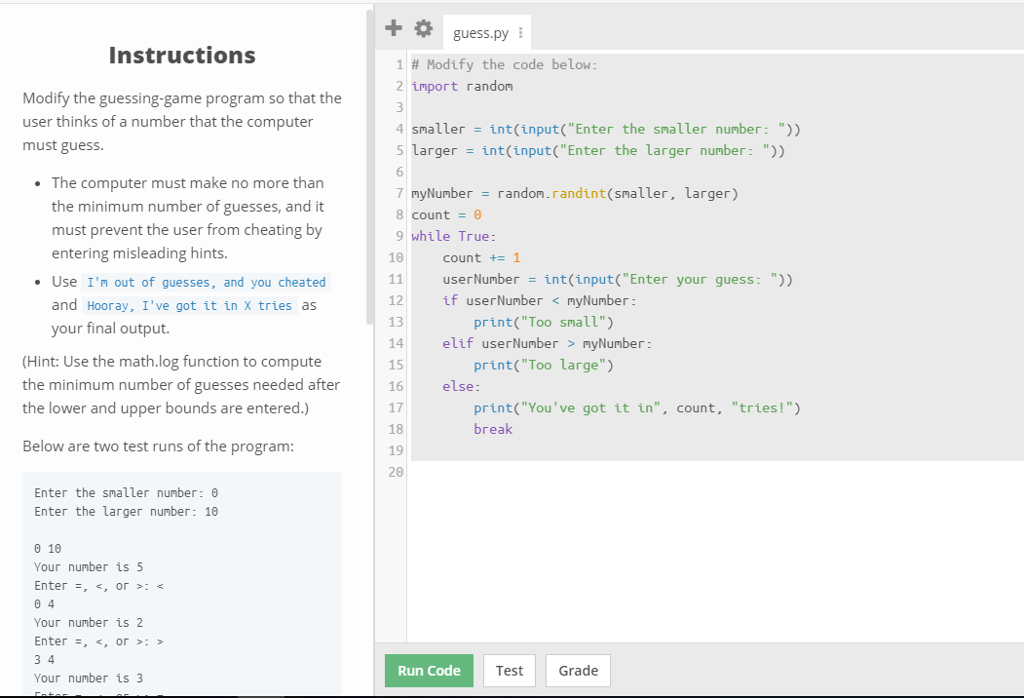Image resolution: width=1024 pixels, height=698 pixels.
Task: Click the 'if userNumber < myNumber' line
Action: pyautogui.click(x=539, y=300)
